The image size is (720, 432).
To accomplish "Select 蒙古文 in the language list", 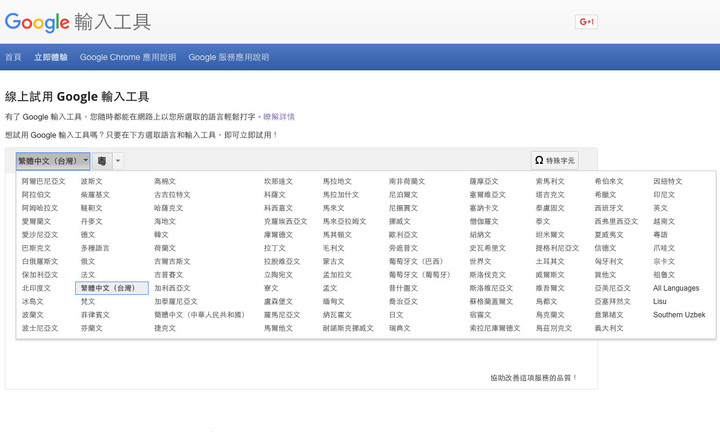I will click(333, 261).
